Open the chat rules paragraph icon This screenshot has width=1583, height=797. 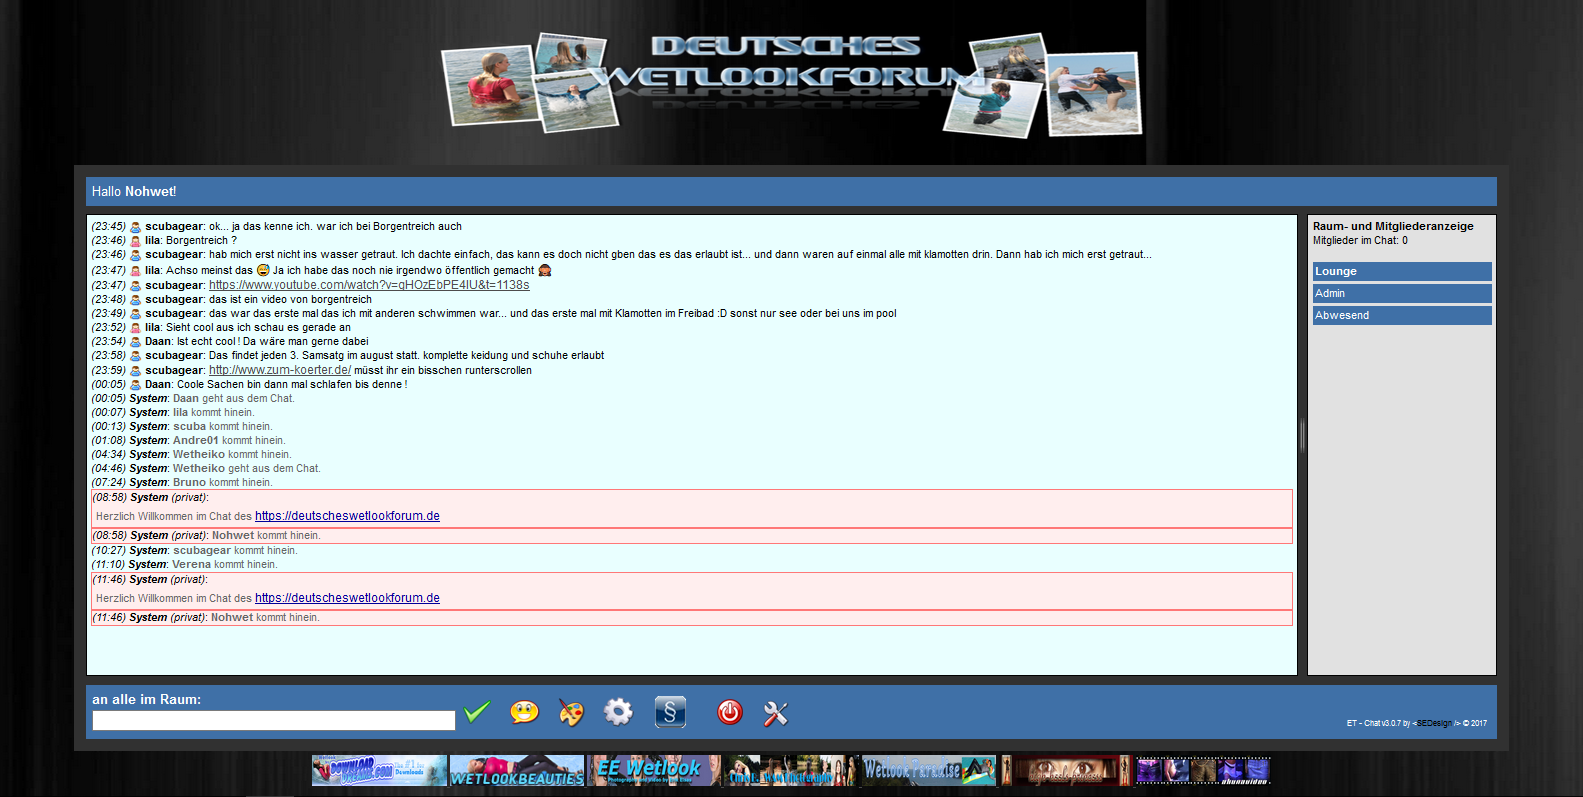pyautogui.click(x=670, y=712)
